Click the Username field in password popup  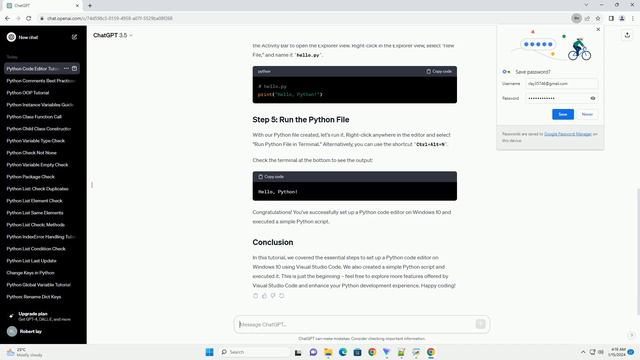pyautogui.click(x=562, y=84)
